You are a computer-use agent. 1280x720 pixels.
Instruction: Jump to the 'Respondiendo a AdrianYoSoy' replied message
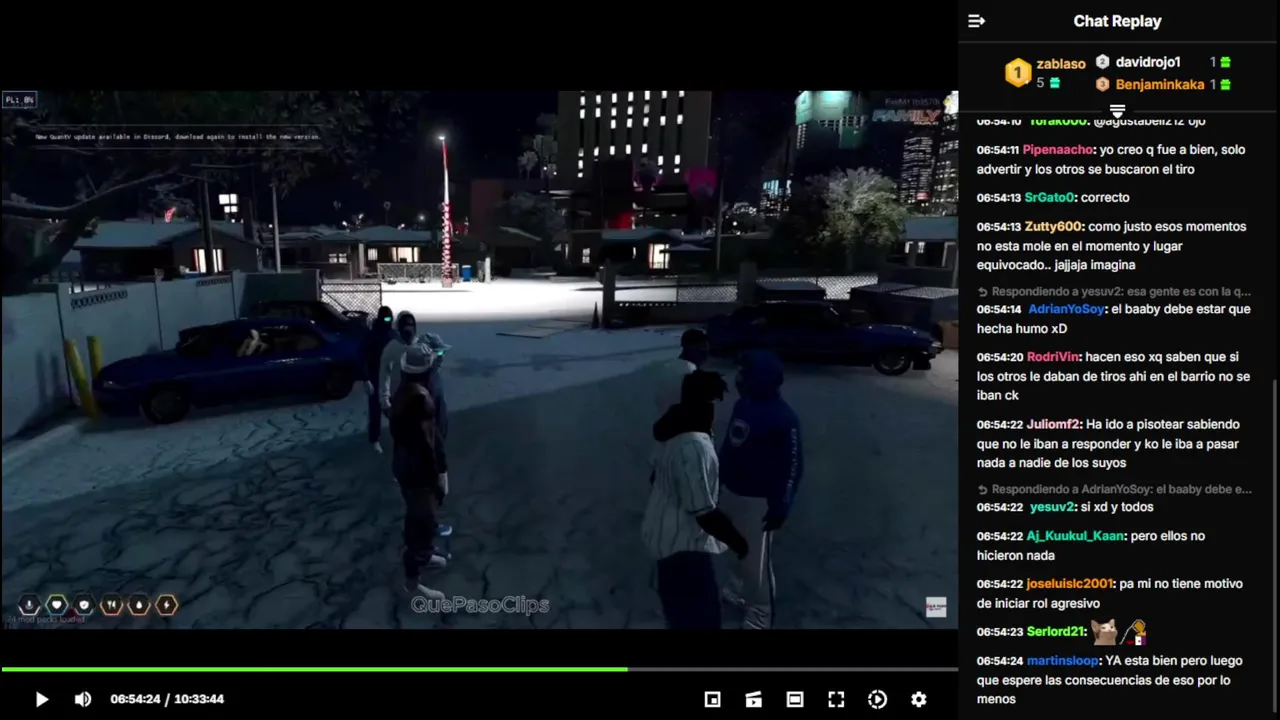pos(1114,489)
